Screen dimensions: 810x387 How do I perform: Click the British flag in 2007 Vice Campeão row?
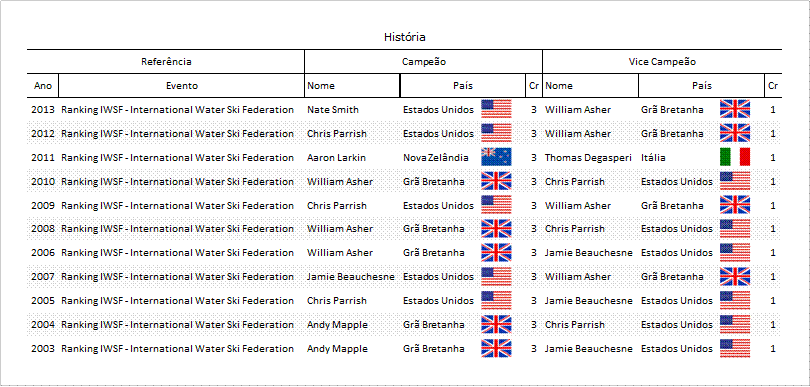(735, 276)
